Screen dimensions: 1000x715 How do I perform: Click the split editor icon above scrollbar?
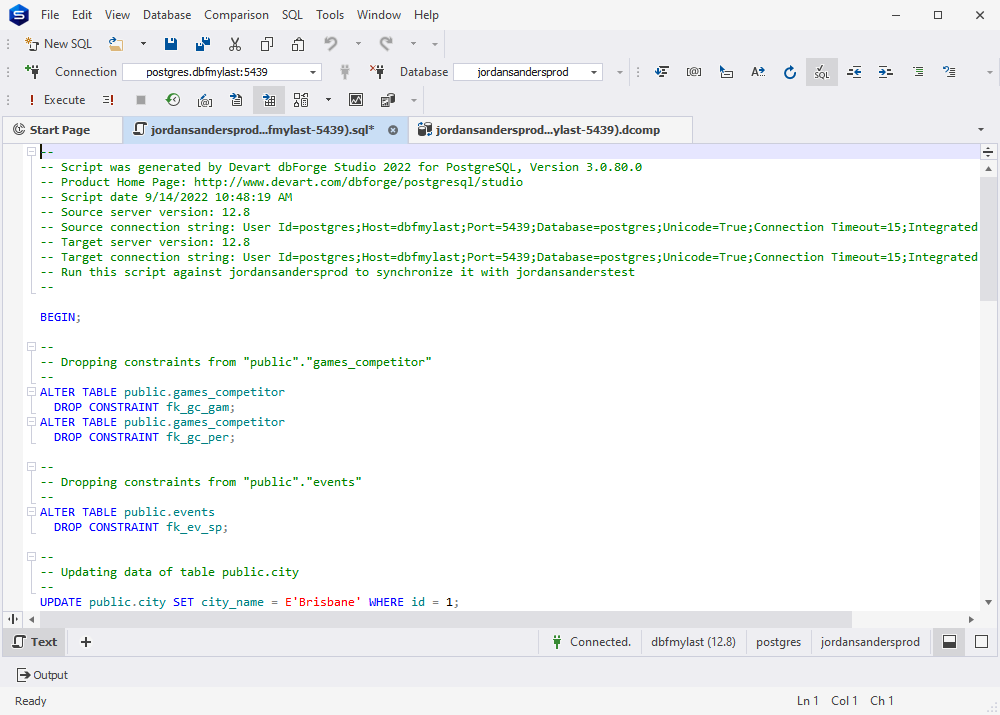(988, 152)
